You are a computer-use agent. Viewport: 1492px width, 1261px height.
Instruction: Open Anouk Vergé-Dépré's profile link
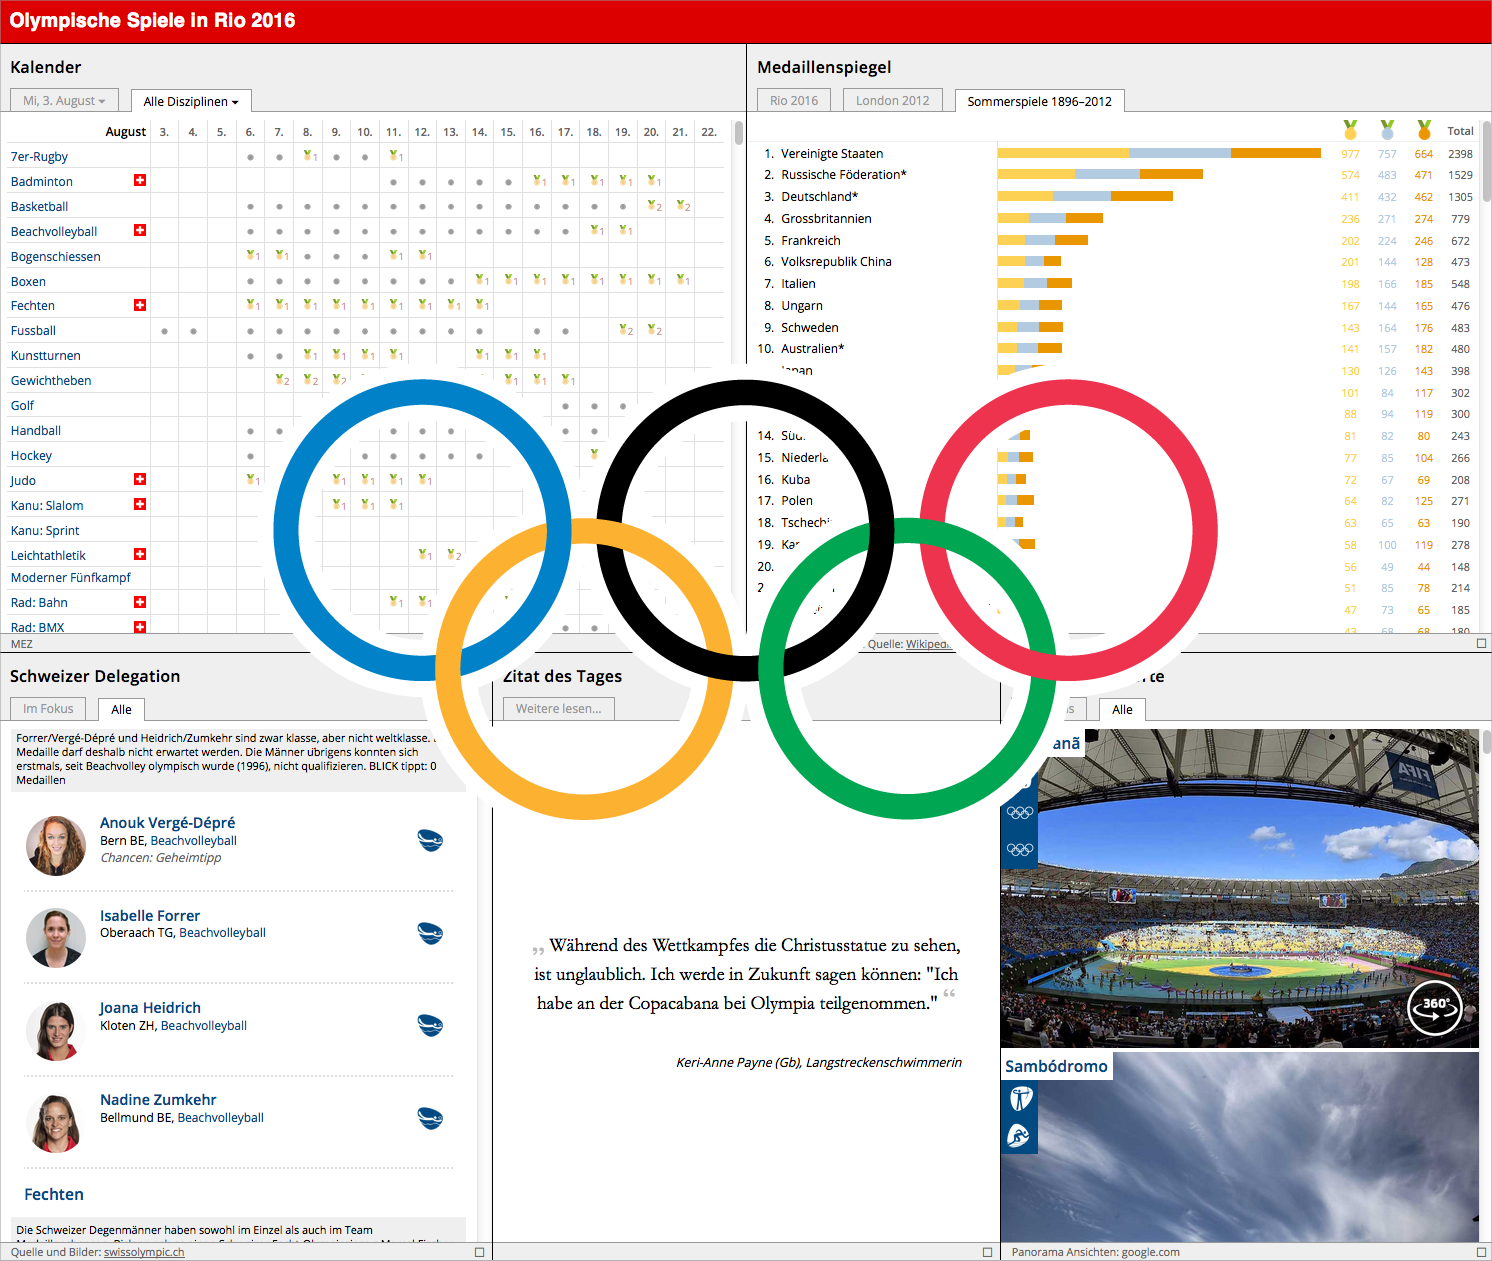[x=168, y=822]
